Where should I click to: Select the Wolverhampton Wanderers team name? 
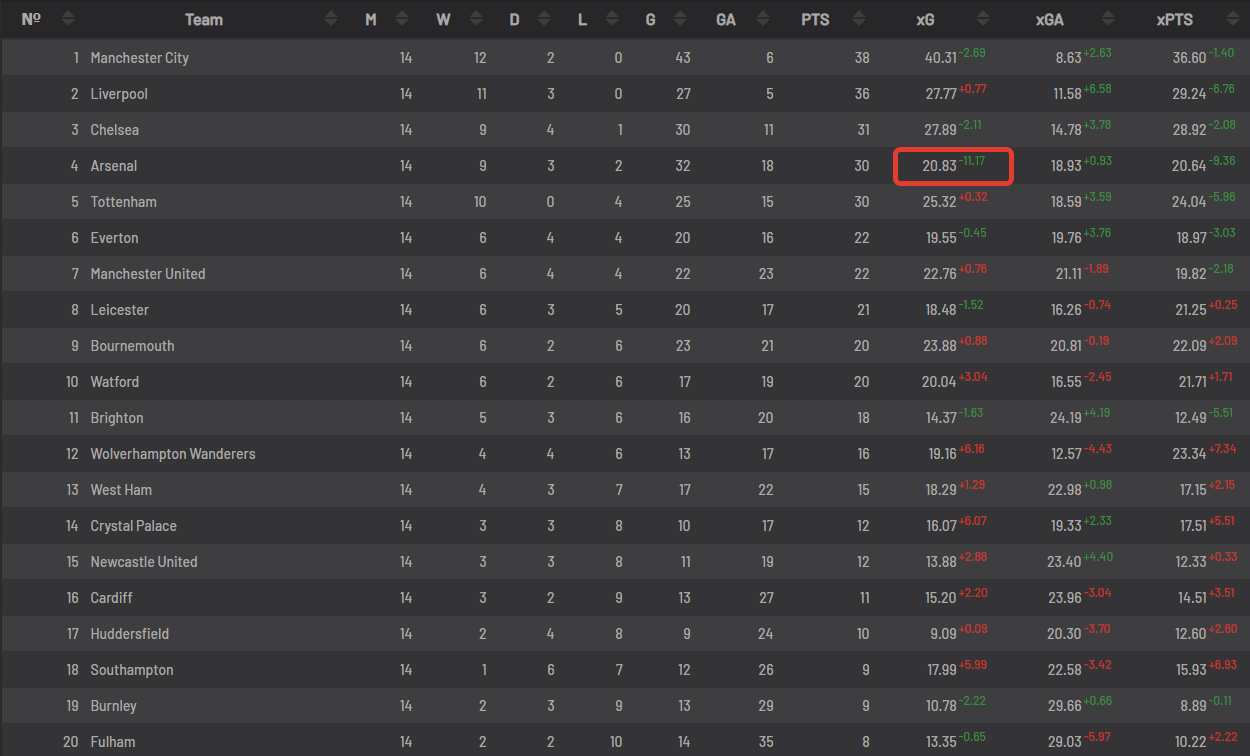tap(173, 454)
